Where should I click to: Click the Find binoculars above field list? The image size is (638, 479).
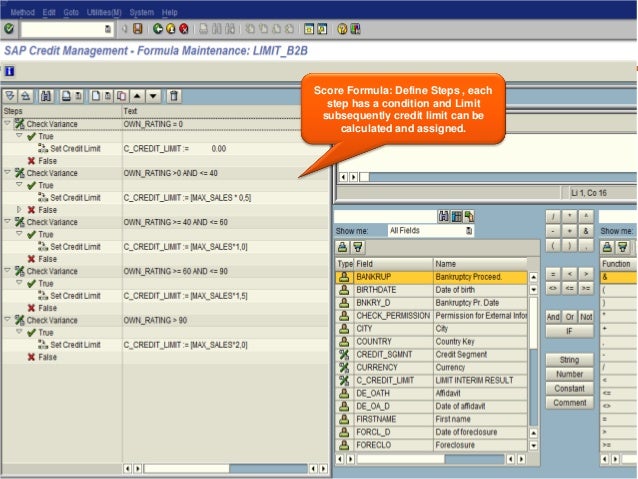(444, 216)
